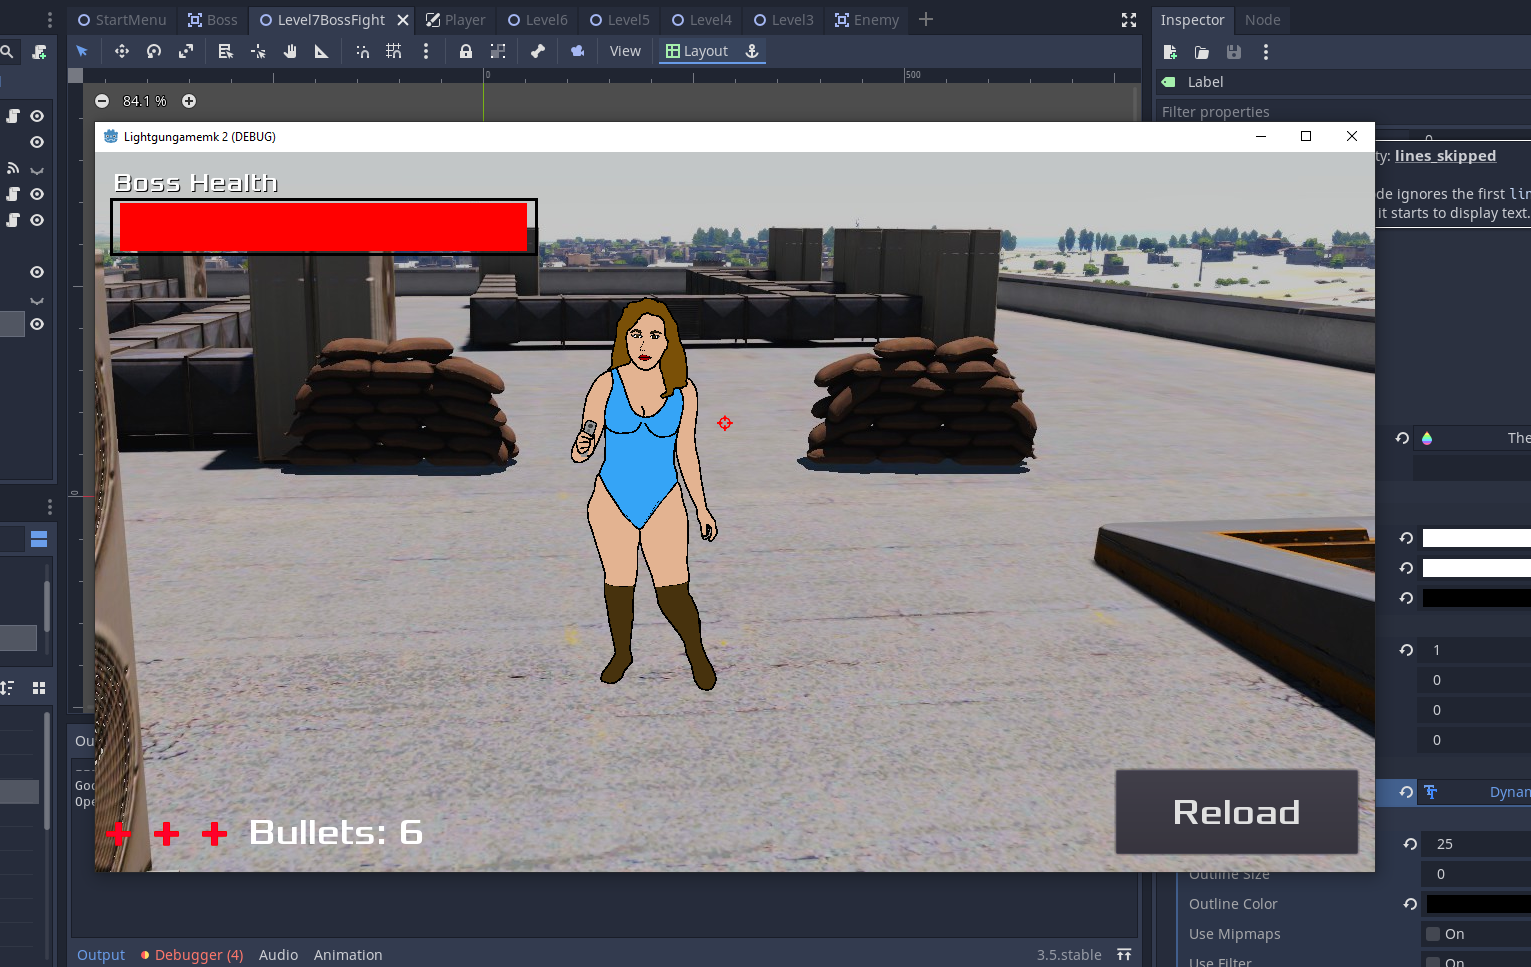The height and width of the screenshot is (967, 1531).
Task: Zoom in the canvas with plus icon
Action: [x=189, y=101]
